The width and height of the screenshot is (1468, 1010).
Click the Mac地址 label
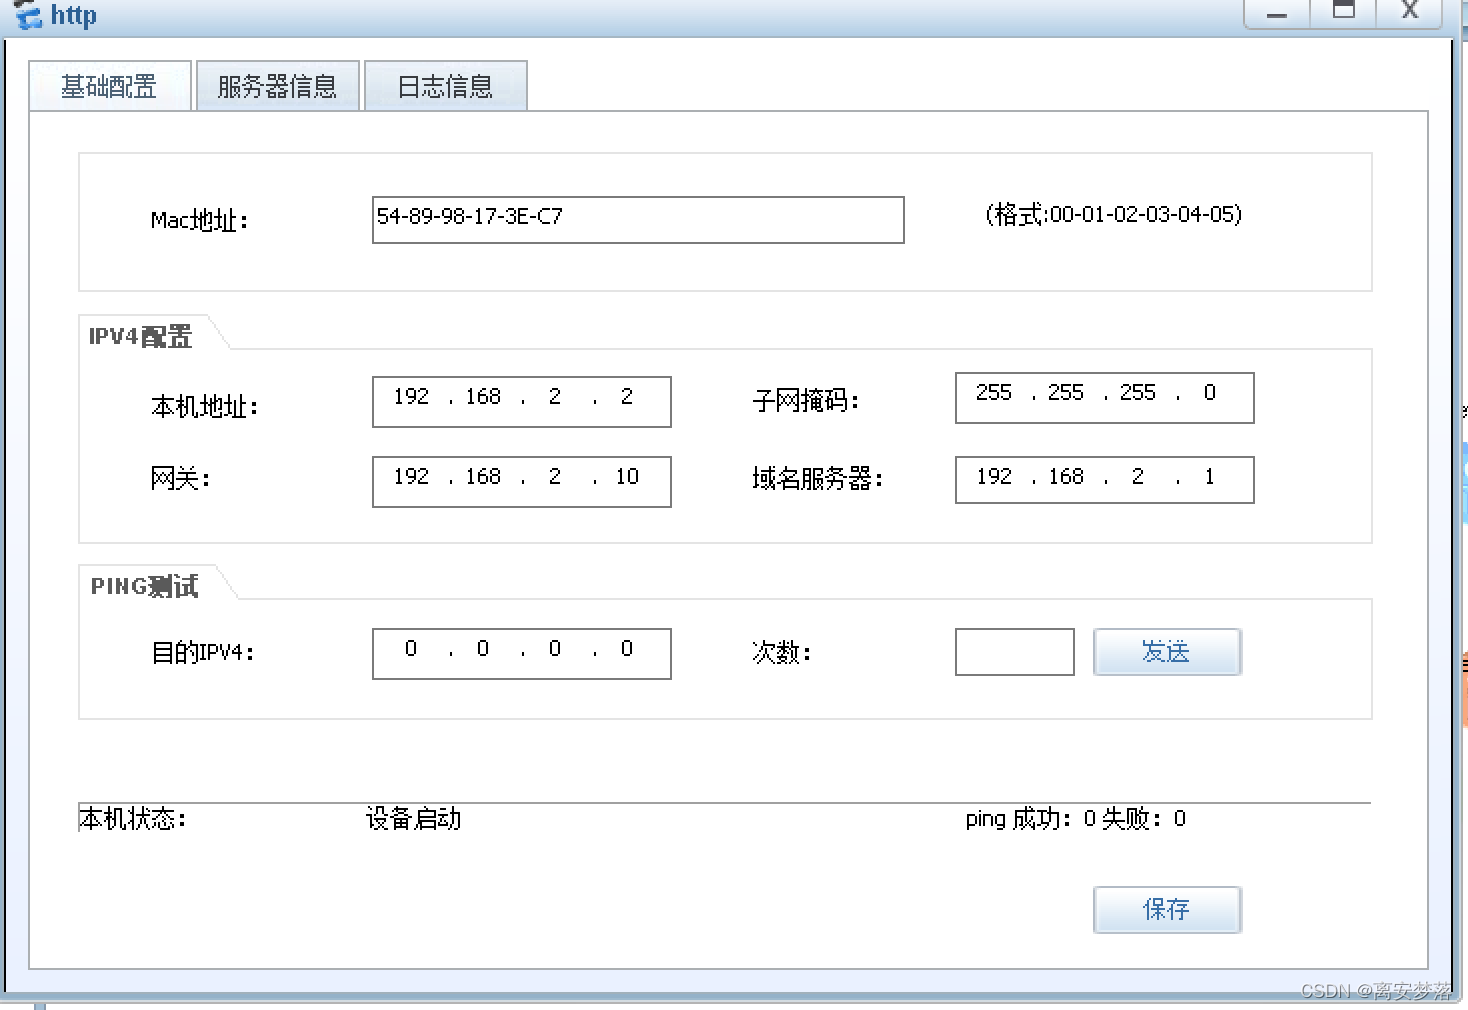(x=199, y=220)
